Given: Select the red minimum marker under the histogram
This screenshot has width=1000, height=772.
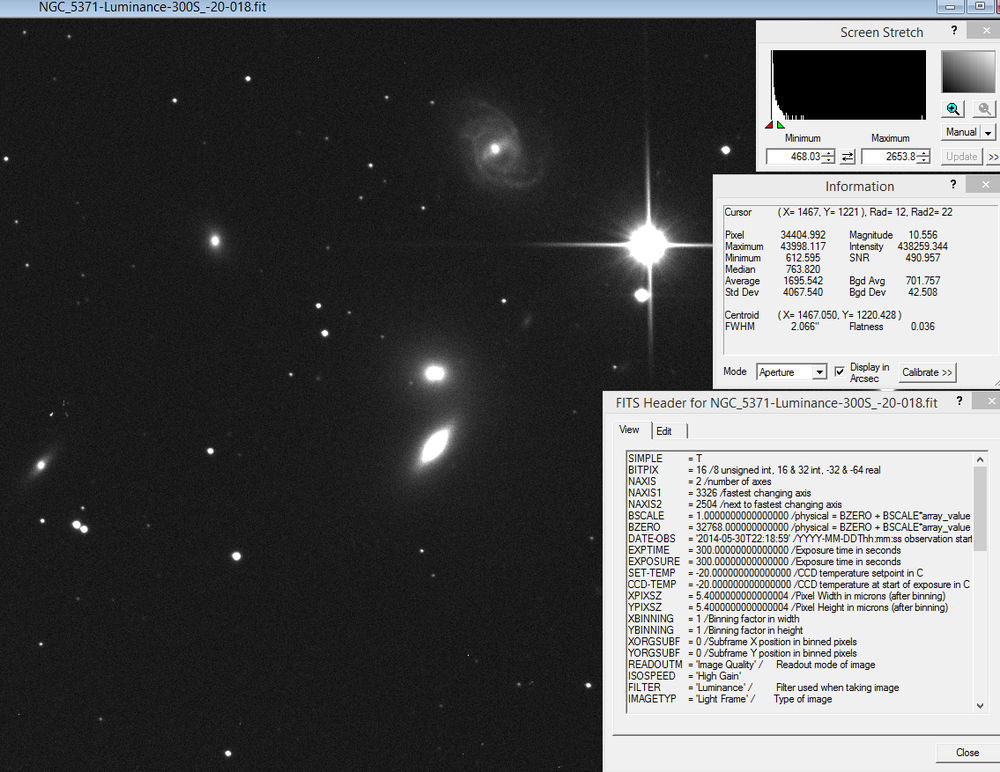Looking at the screenshot, I should [x=769, y=124].
